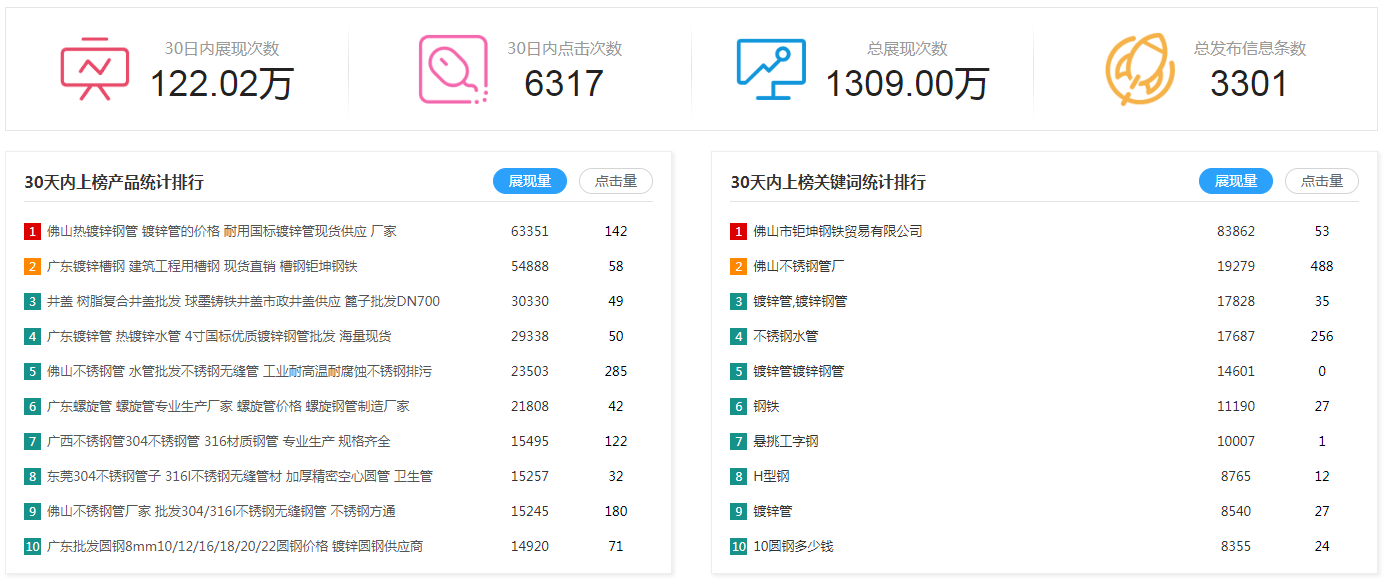Click heading 30天内上榜关键词统计排行
Image resolution: width=1385 pixels, height=581 pixels.
point(828,182)
